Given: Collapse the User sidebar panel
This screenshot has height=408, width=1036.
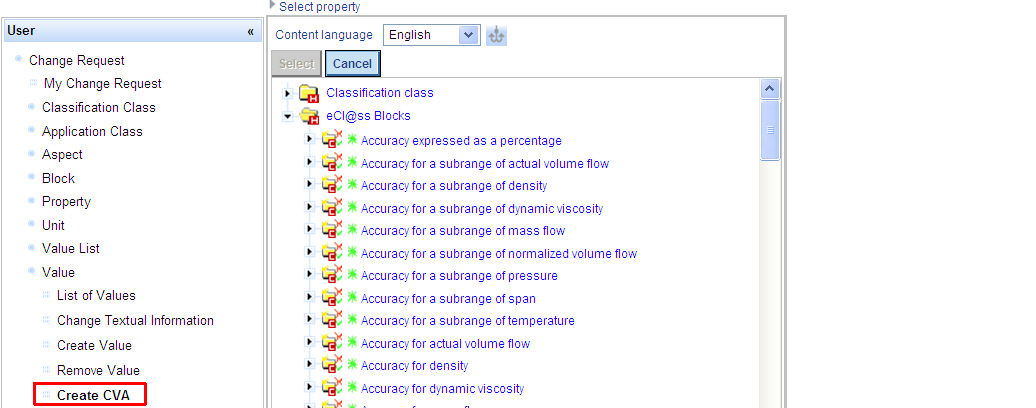Looking at the screenshot, I should [250, 31].
